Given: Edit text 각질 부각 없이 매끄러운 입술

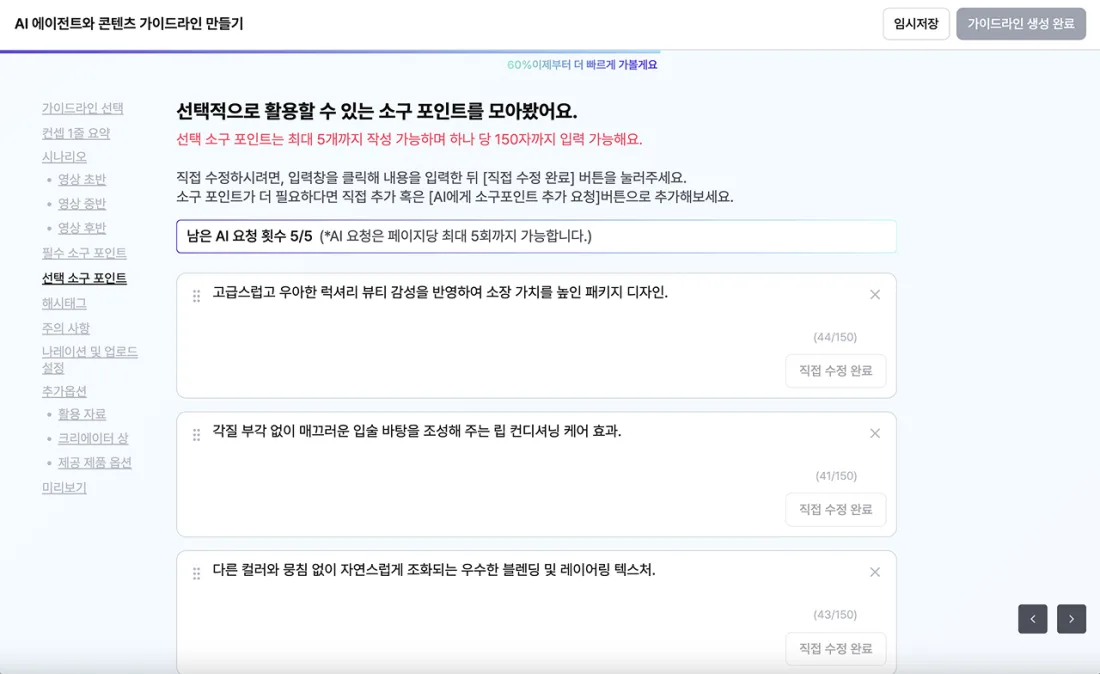Looking at the screenshot, I should pos(417,431).
